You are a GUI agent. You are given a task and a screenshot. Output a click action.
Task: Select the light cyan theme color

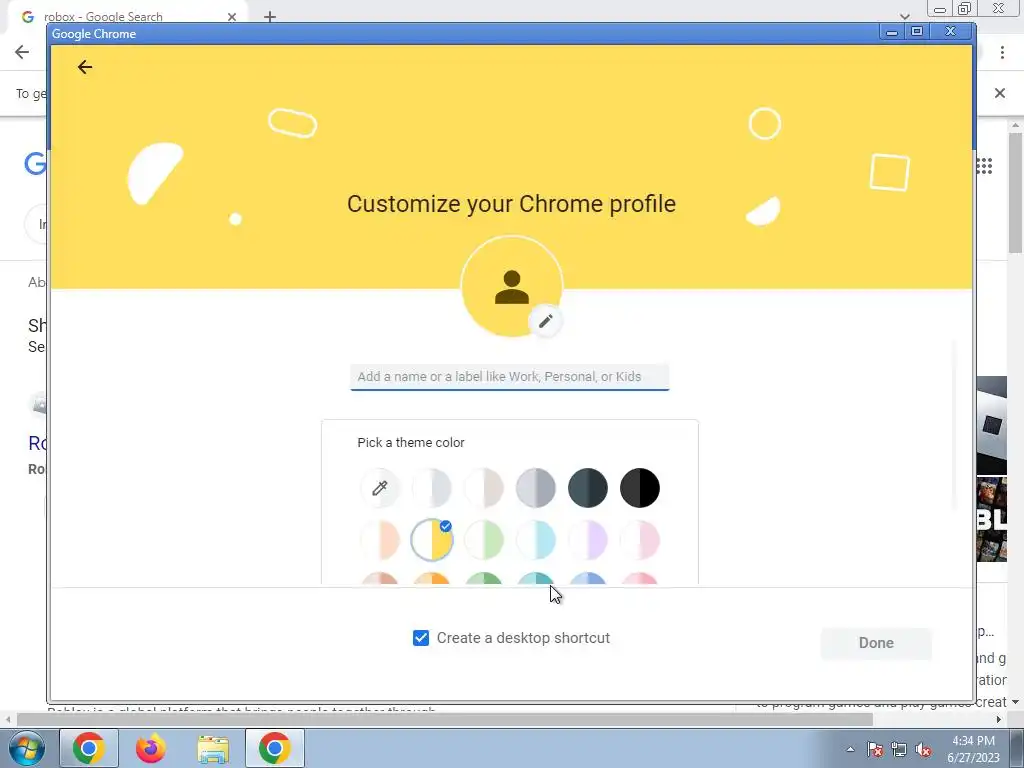click(x=536, y=540)
